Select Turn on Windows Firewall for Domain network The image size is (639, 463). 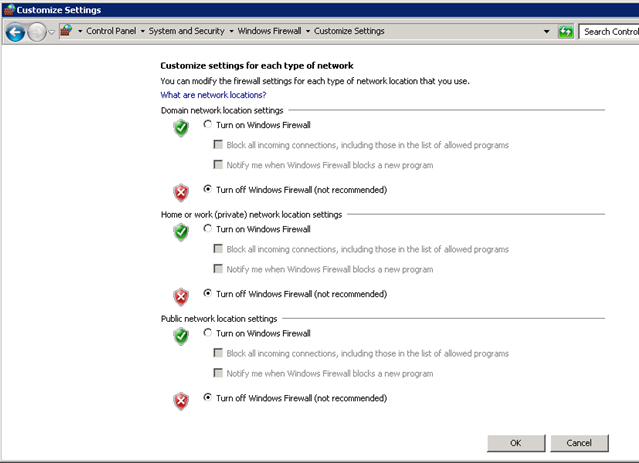[207, 124]
